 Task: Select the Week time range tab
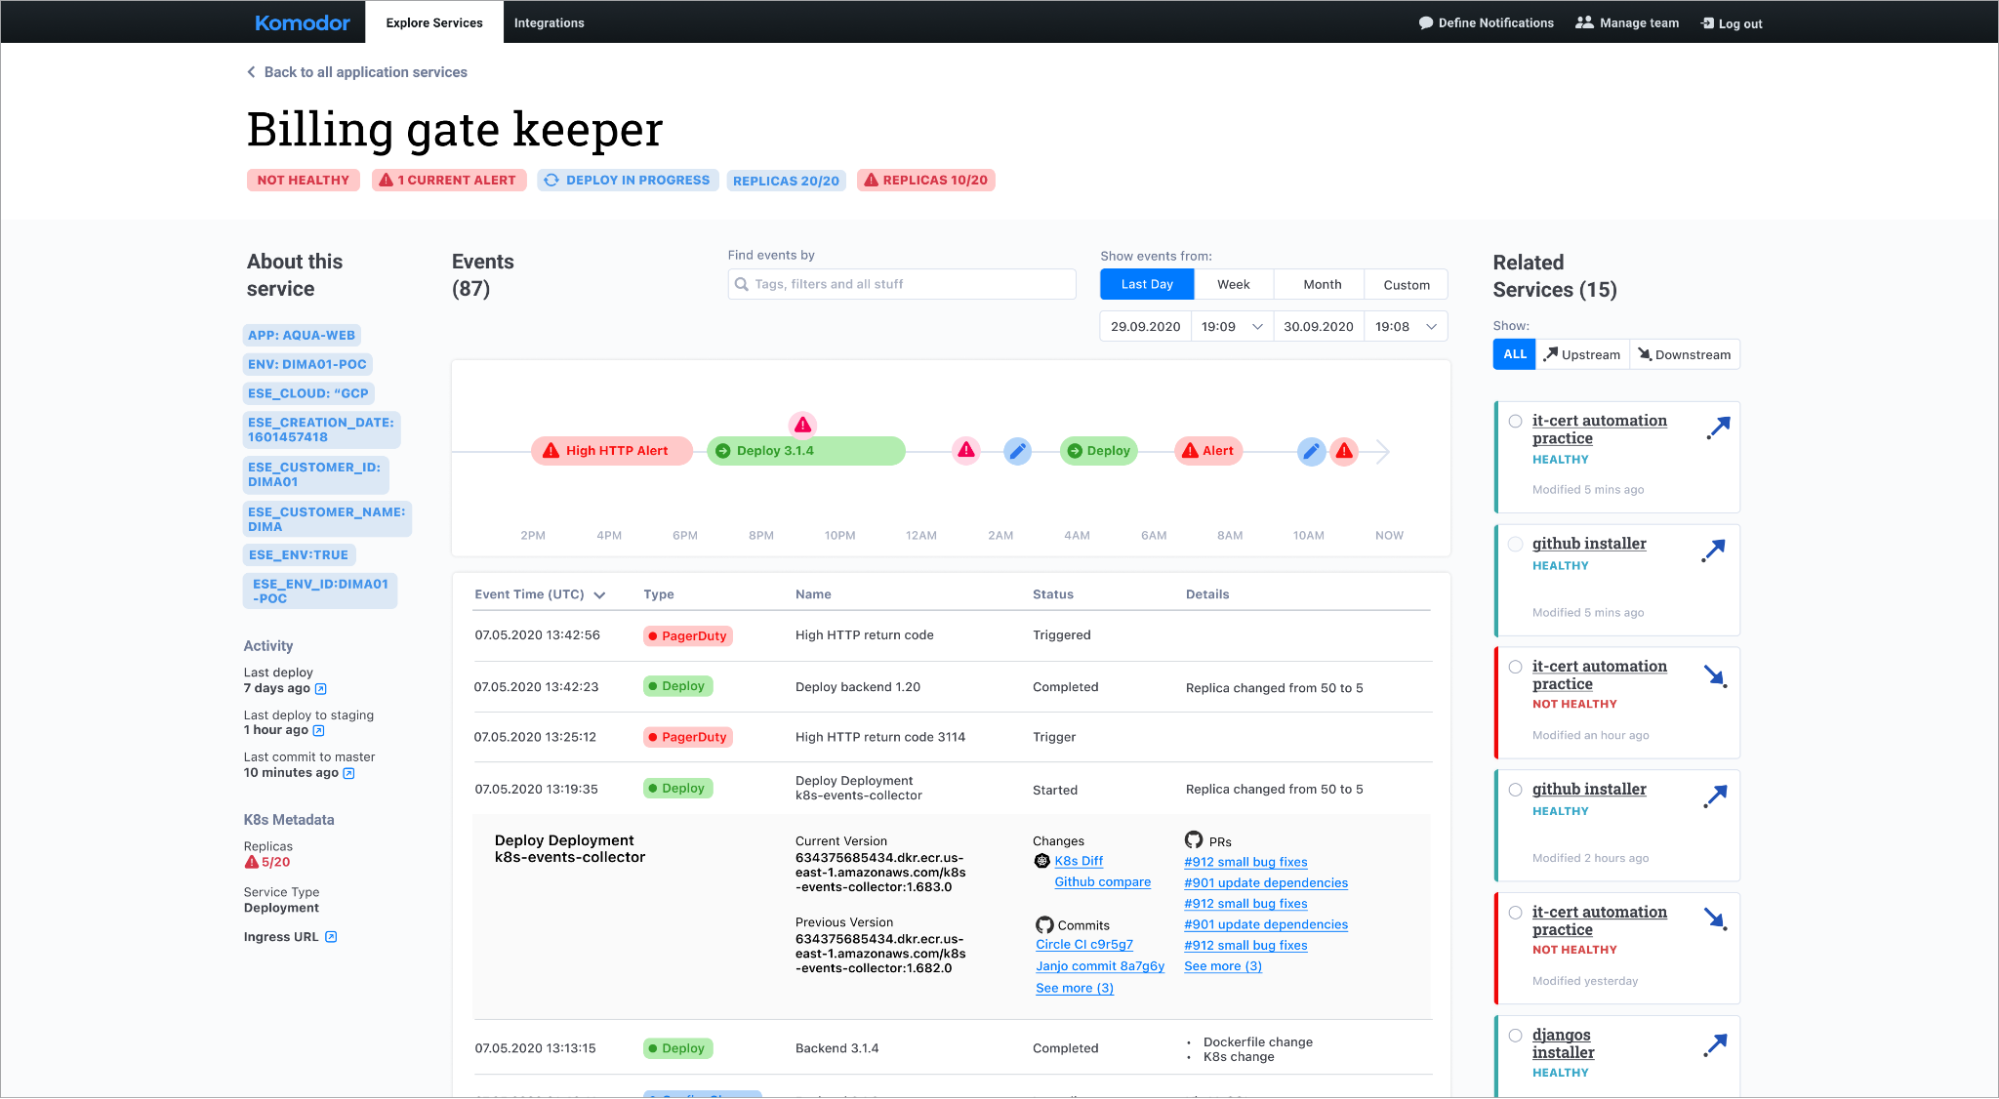1233,285
